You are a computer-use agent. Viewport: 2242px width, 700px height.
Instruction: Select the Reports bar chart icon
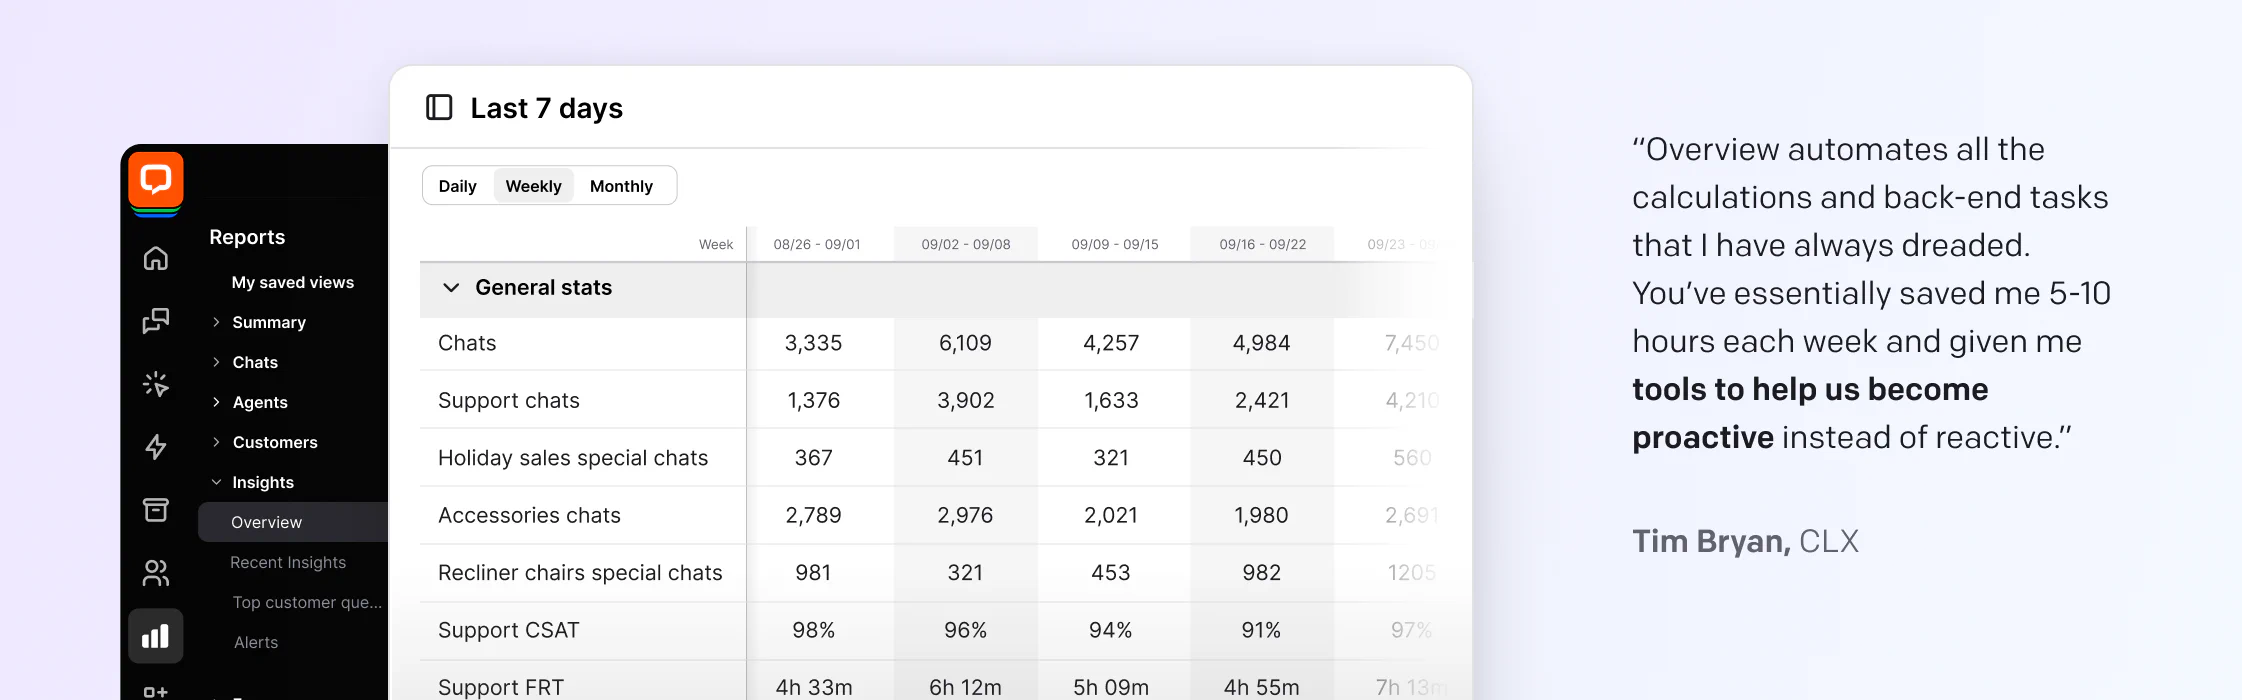tap(156, 636)
